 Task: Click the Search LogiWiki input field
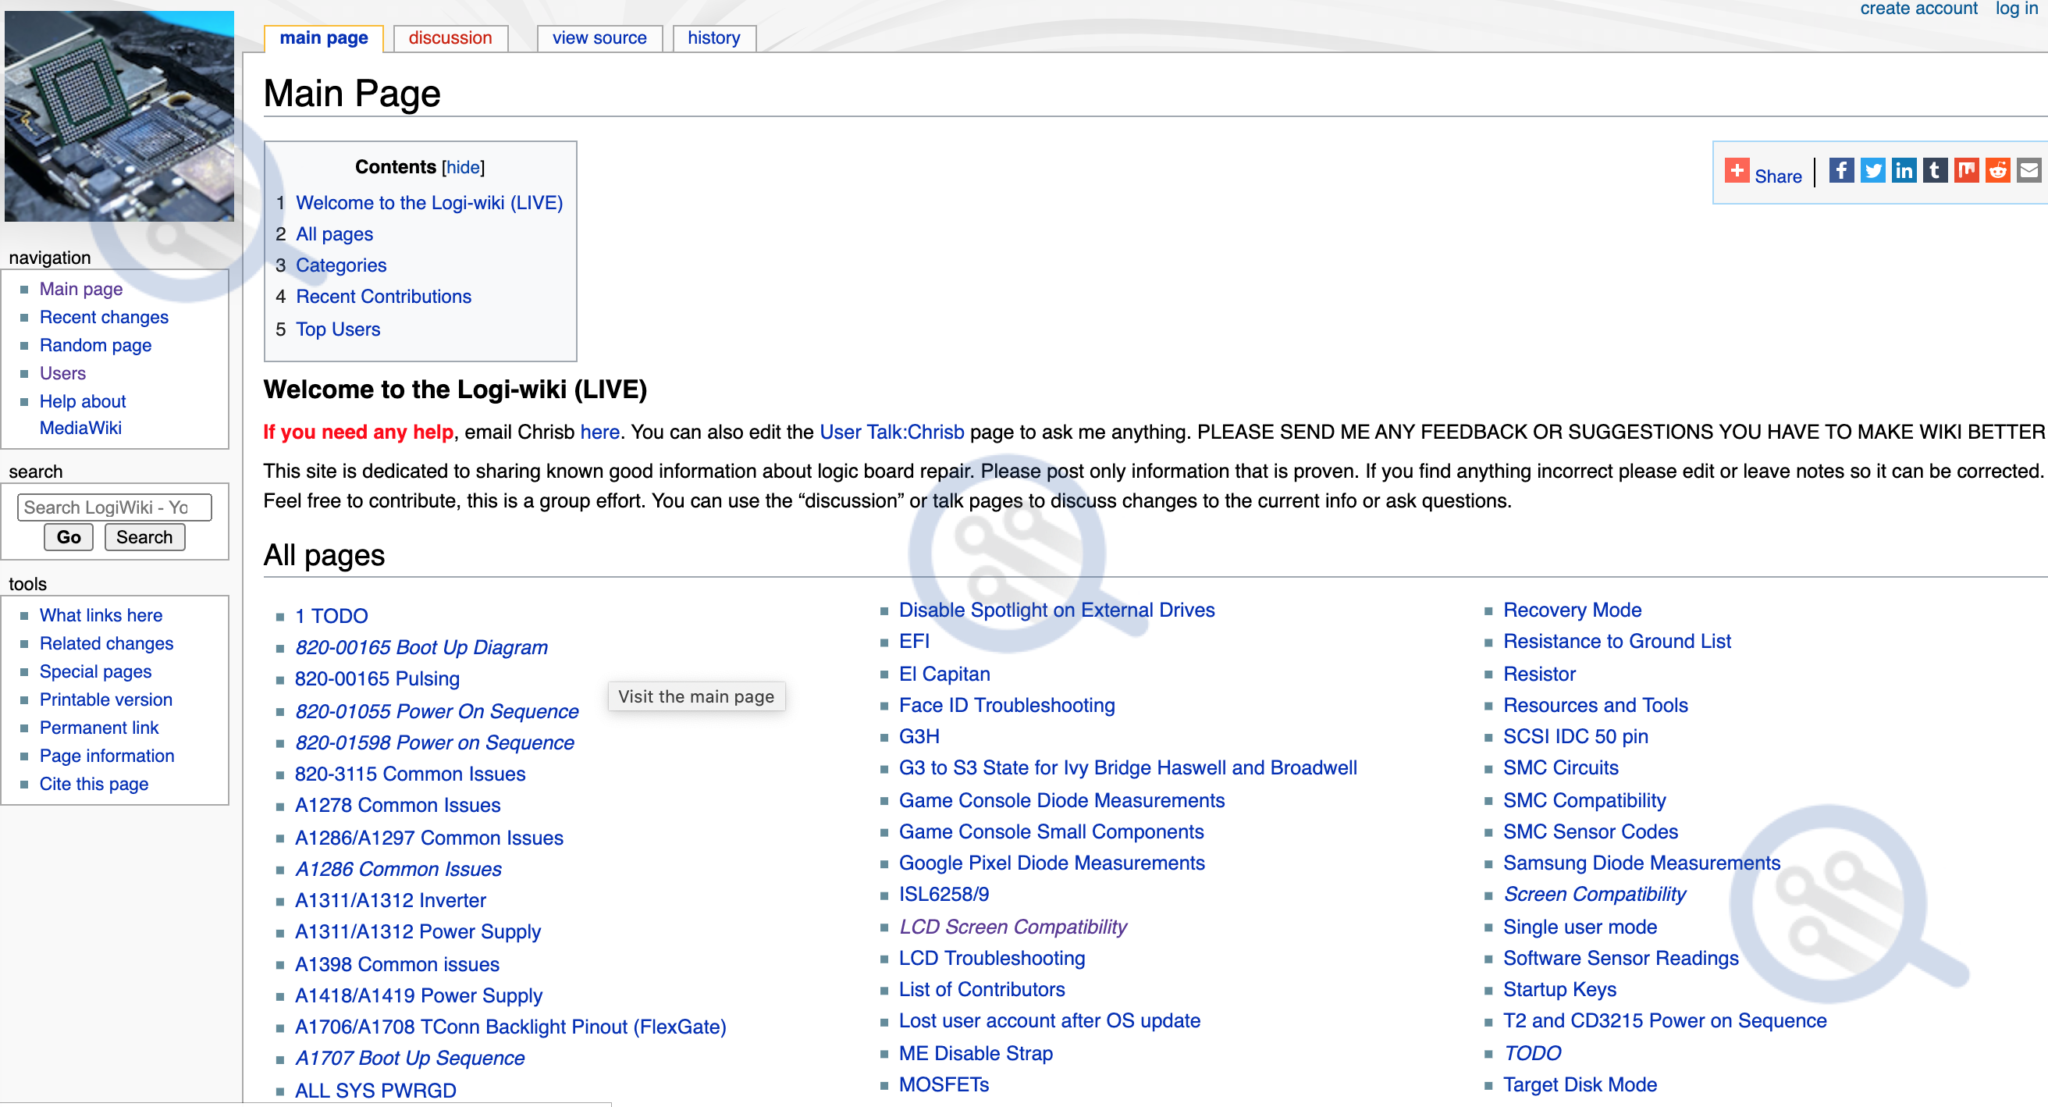114,507
